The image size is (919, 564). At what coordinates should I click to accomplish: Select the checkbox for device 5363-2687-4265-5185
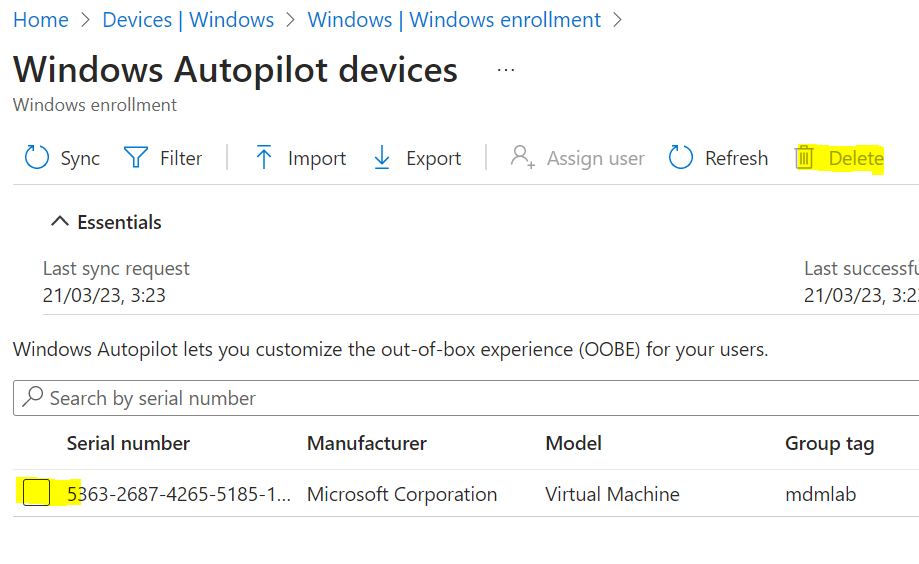(36, 492)
